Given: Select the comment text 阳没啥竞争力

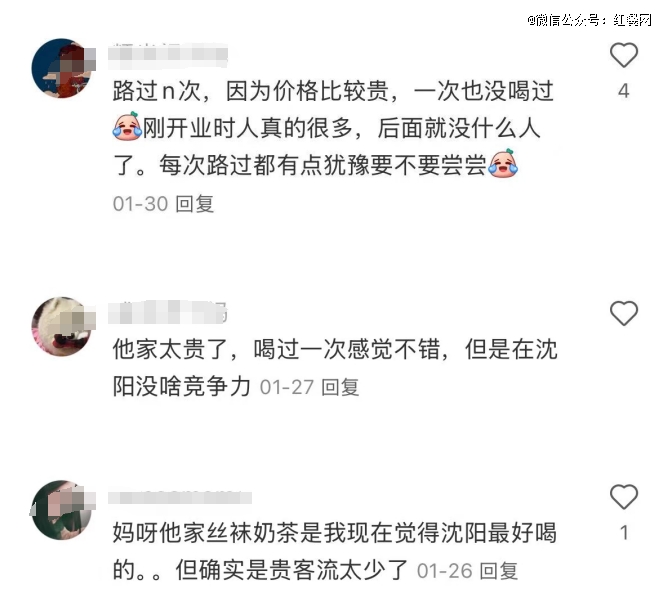Looking at the screenshot, I should click(x=182, y=387).
